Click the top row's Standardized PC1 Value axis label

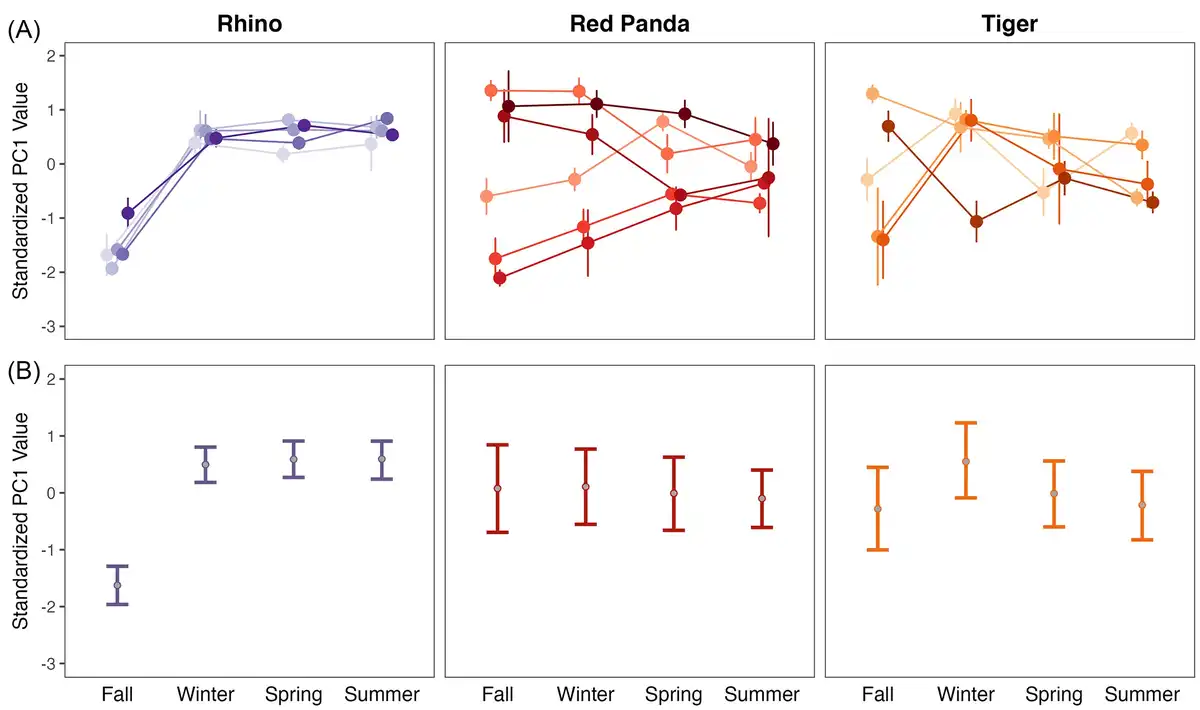coord(20,194)
